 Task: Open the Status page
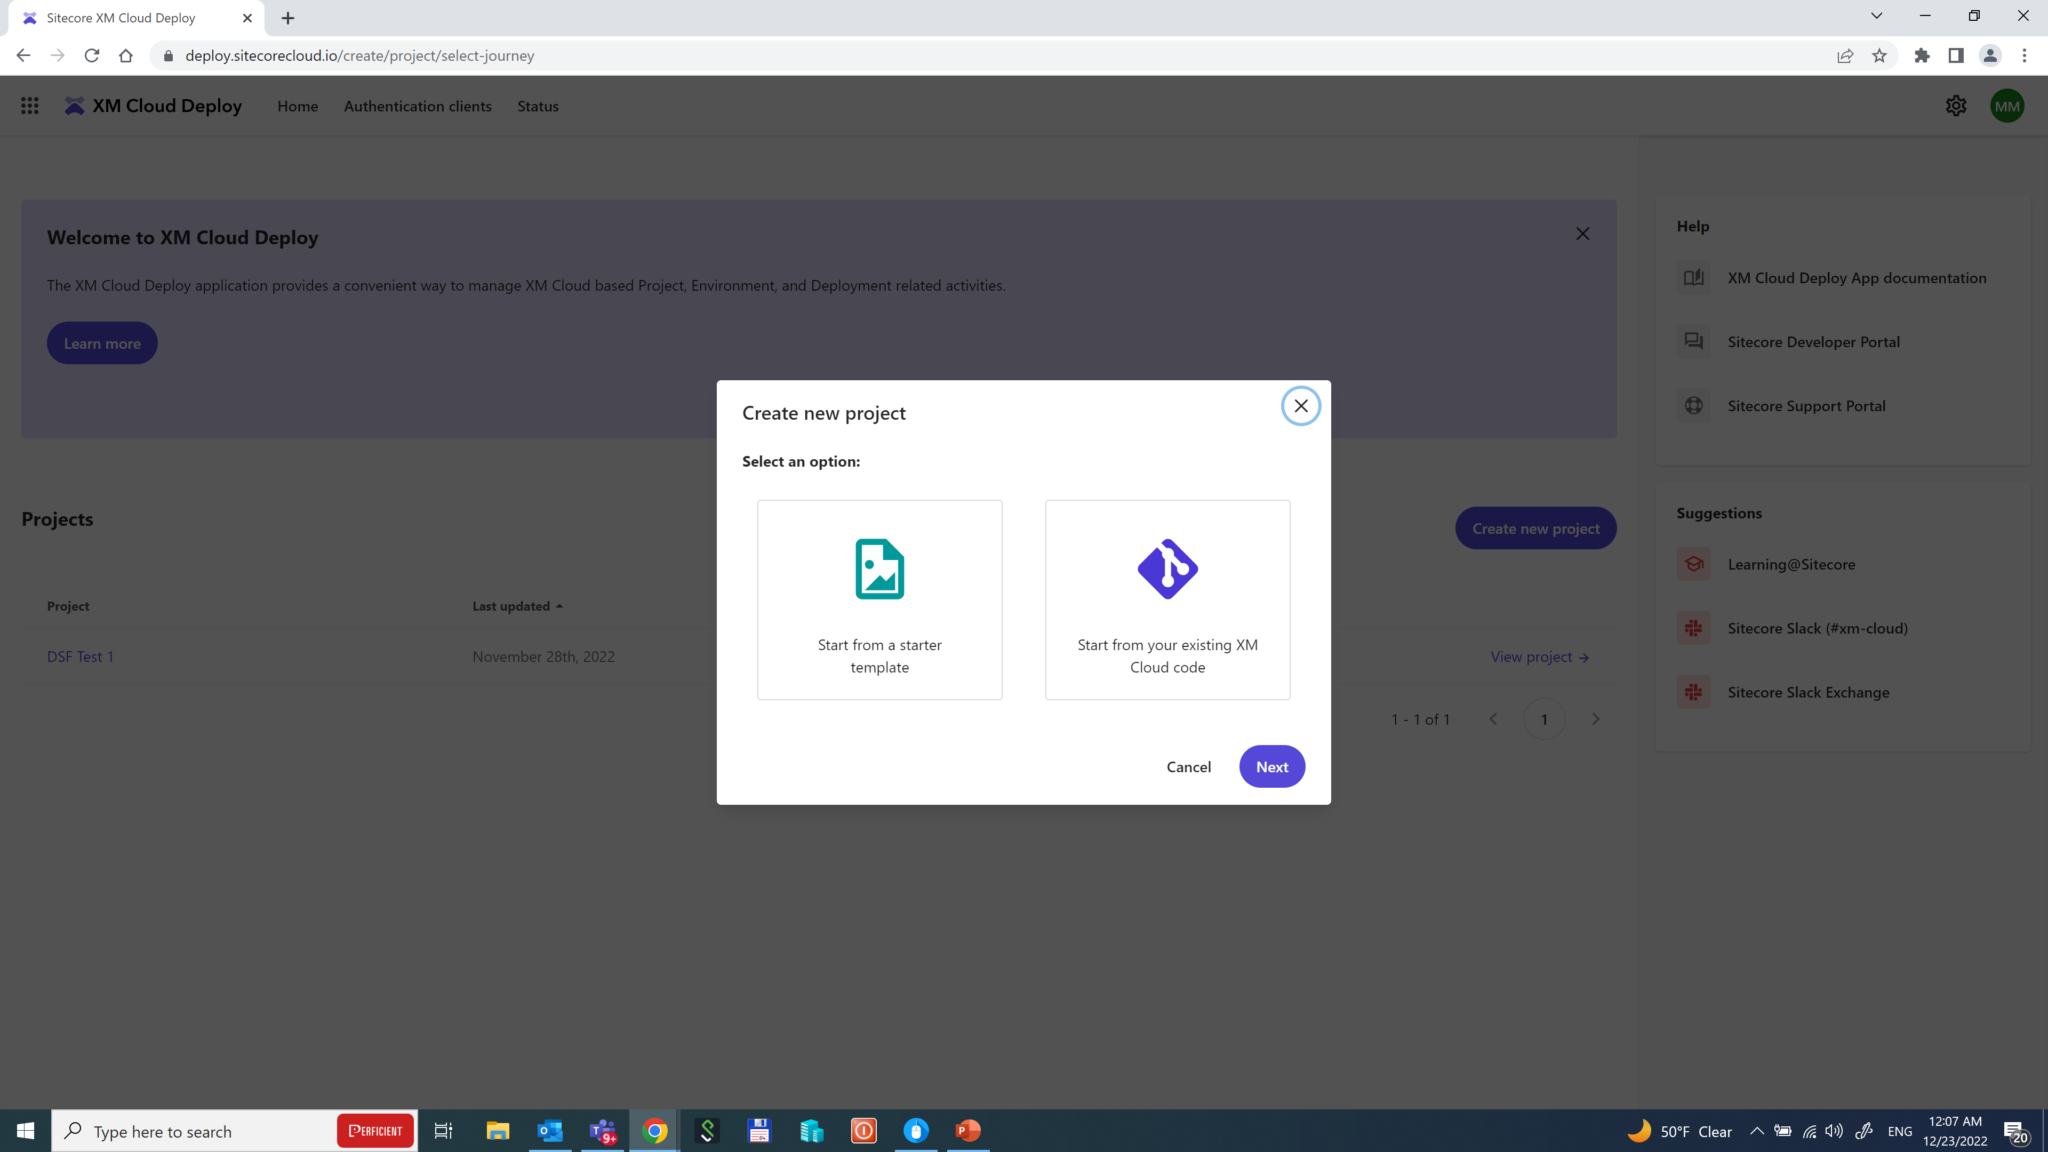coord(538,105)
